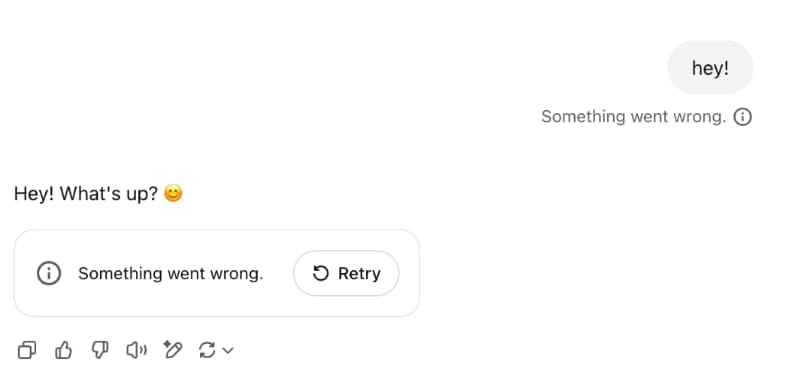
Task: Select the "hey!" user message bubble
Action: point(710,67)
